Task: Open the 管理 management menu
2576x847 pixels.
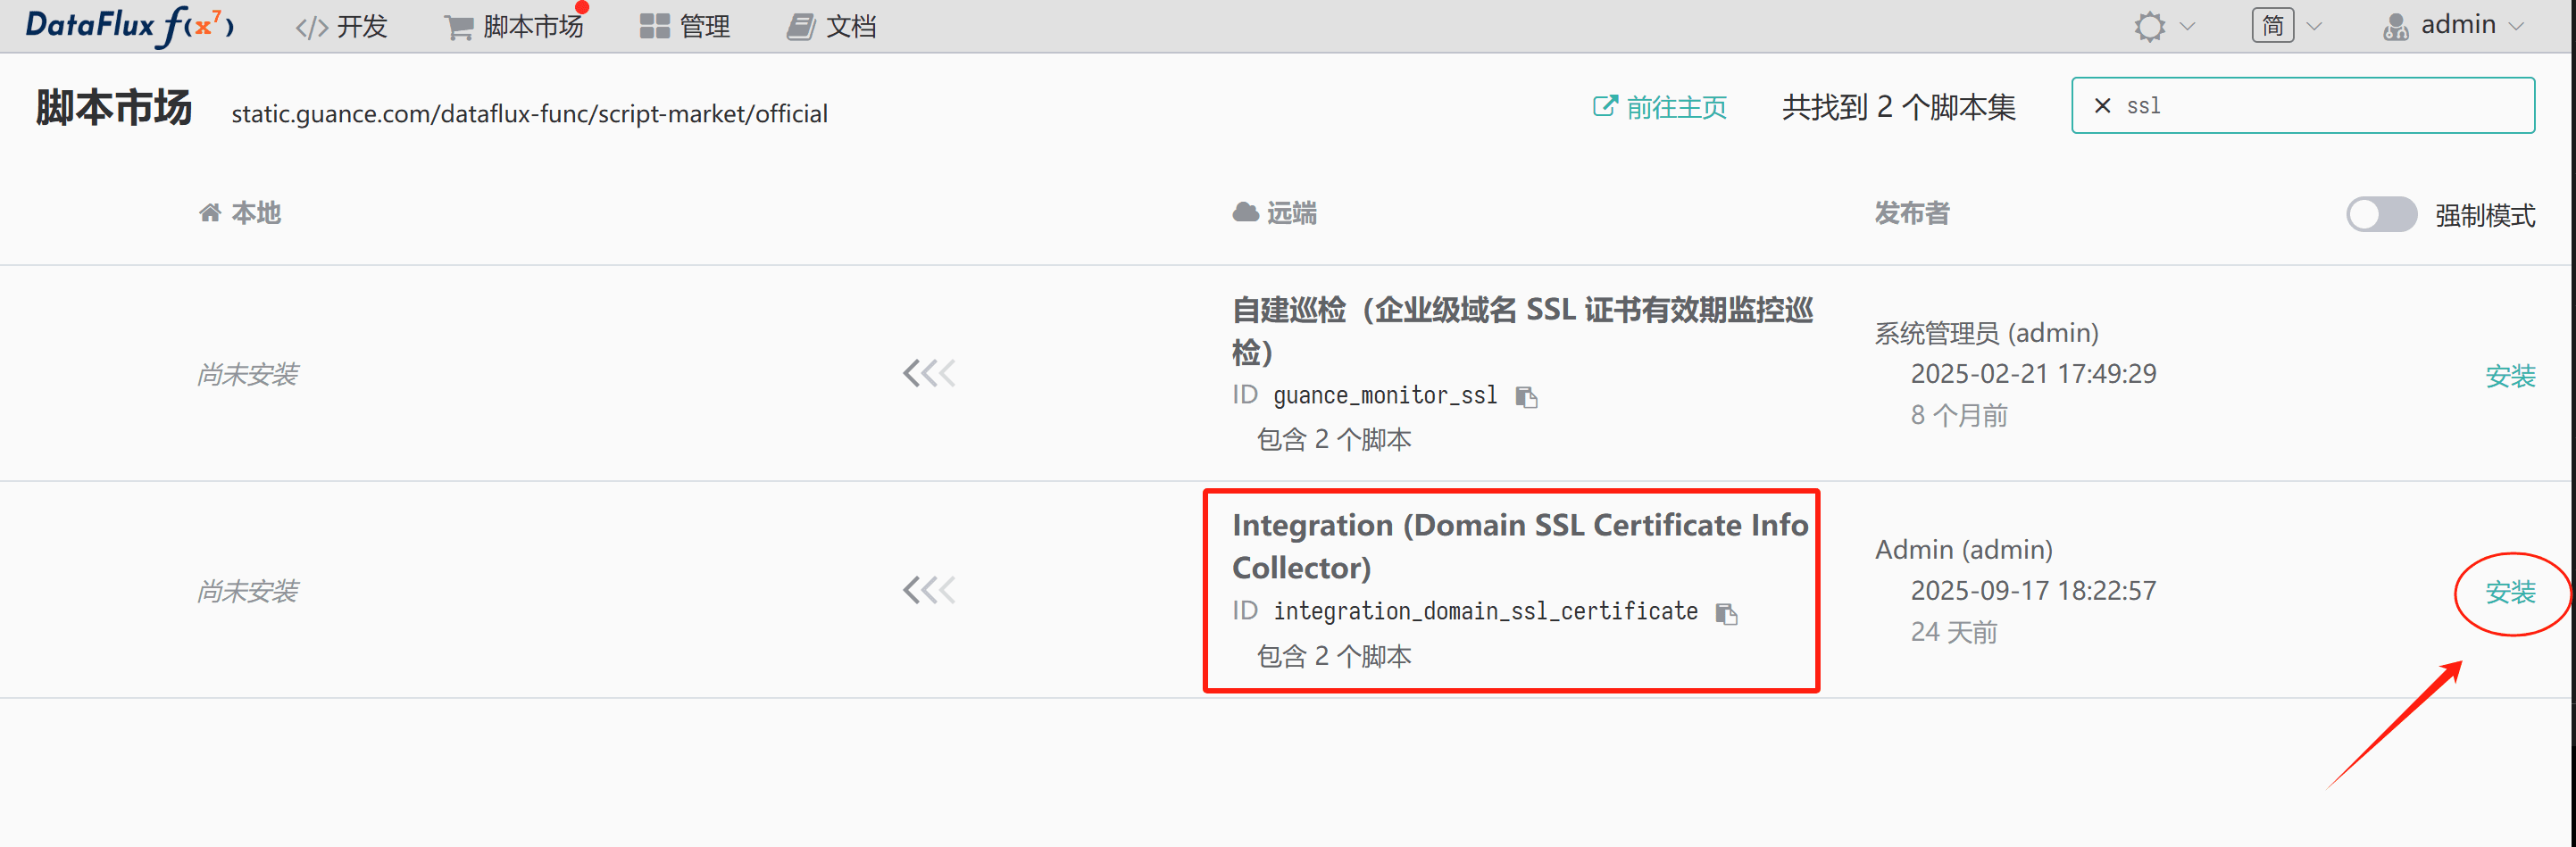Action: click(x=685, y=27)
